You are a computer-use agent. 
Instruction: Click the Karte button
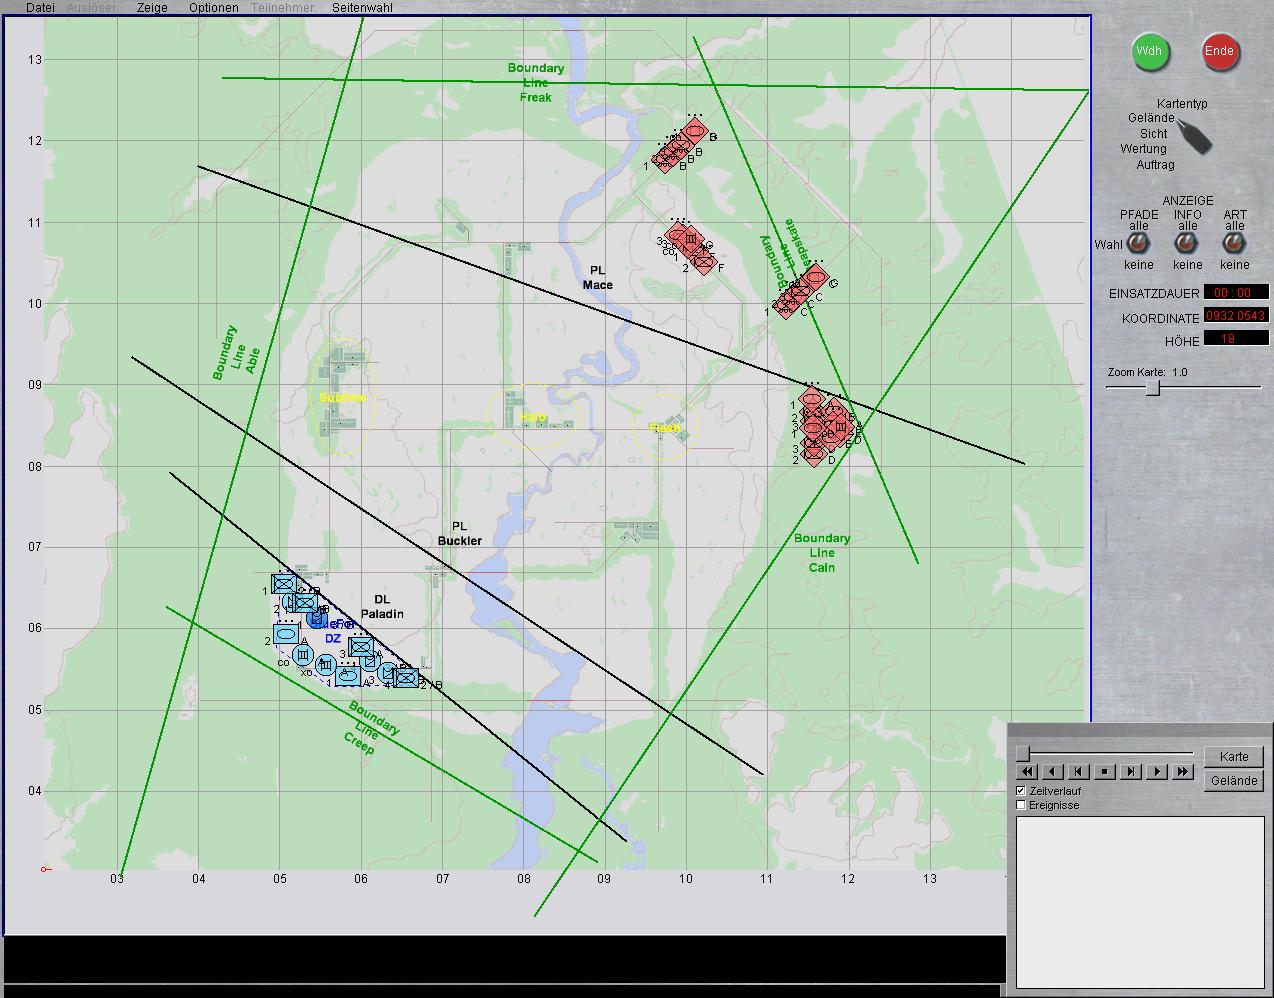pos(1234,757)
